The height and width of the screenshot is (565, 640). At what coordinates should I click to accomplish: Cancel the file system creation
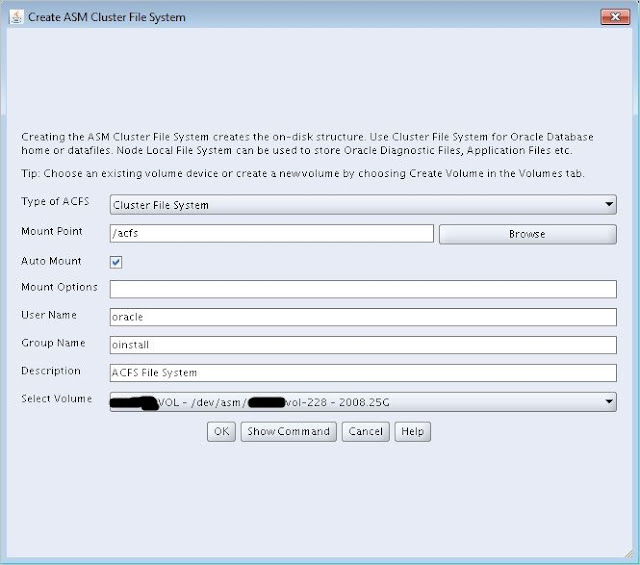365,432
